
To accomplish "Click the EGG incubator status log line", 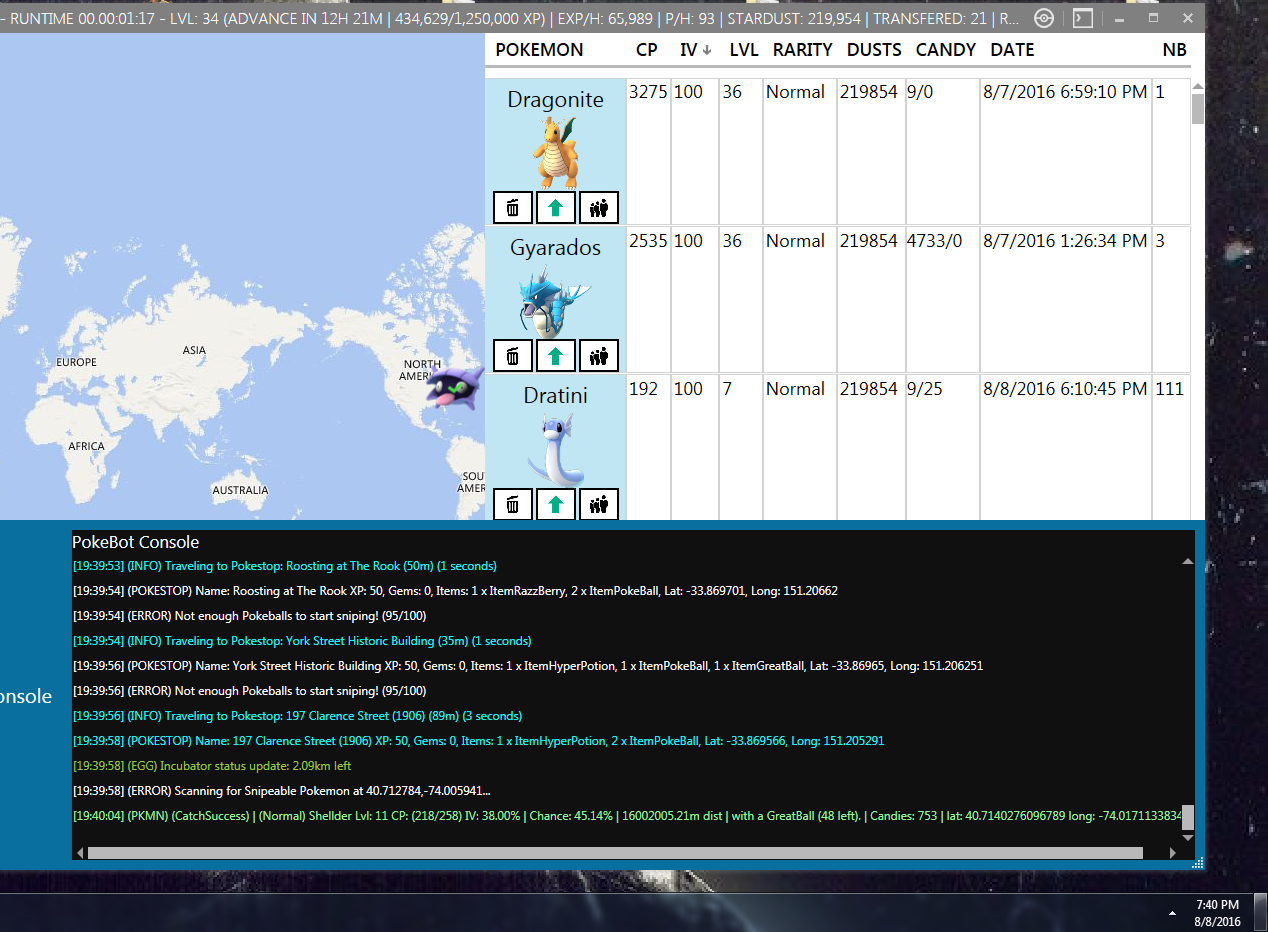I will tap(212, 766).
